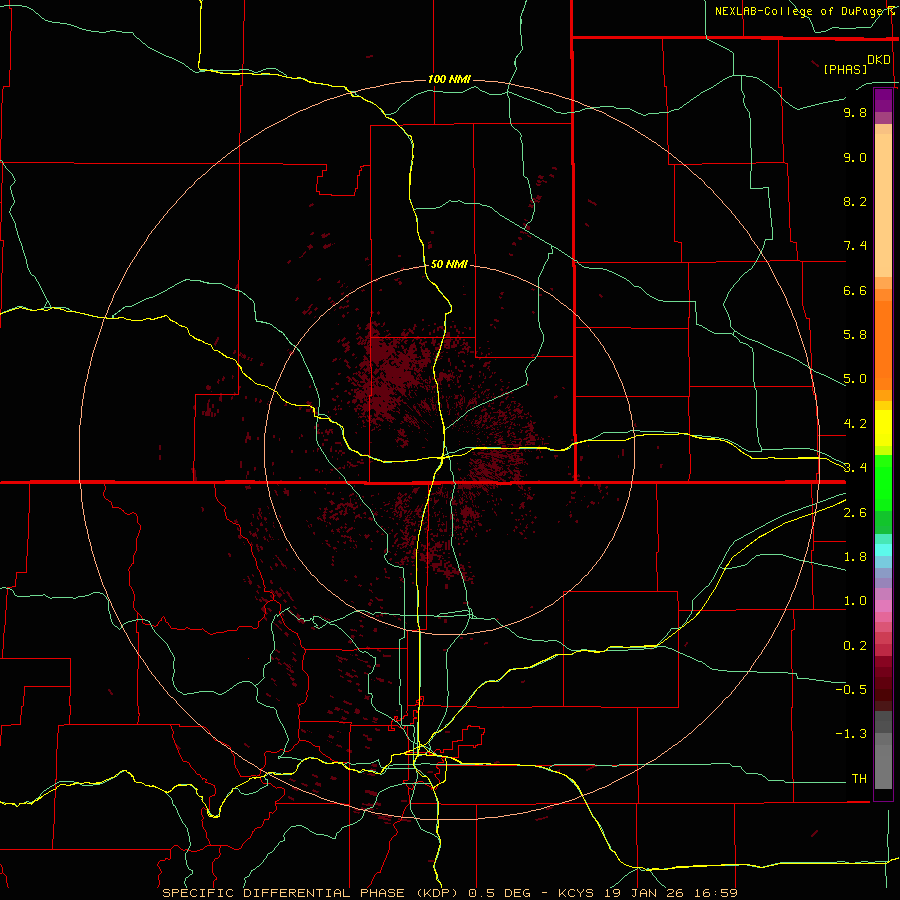
Task: Pick the cyan band beside 1.8 on scale
Action: point(883,550)
